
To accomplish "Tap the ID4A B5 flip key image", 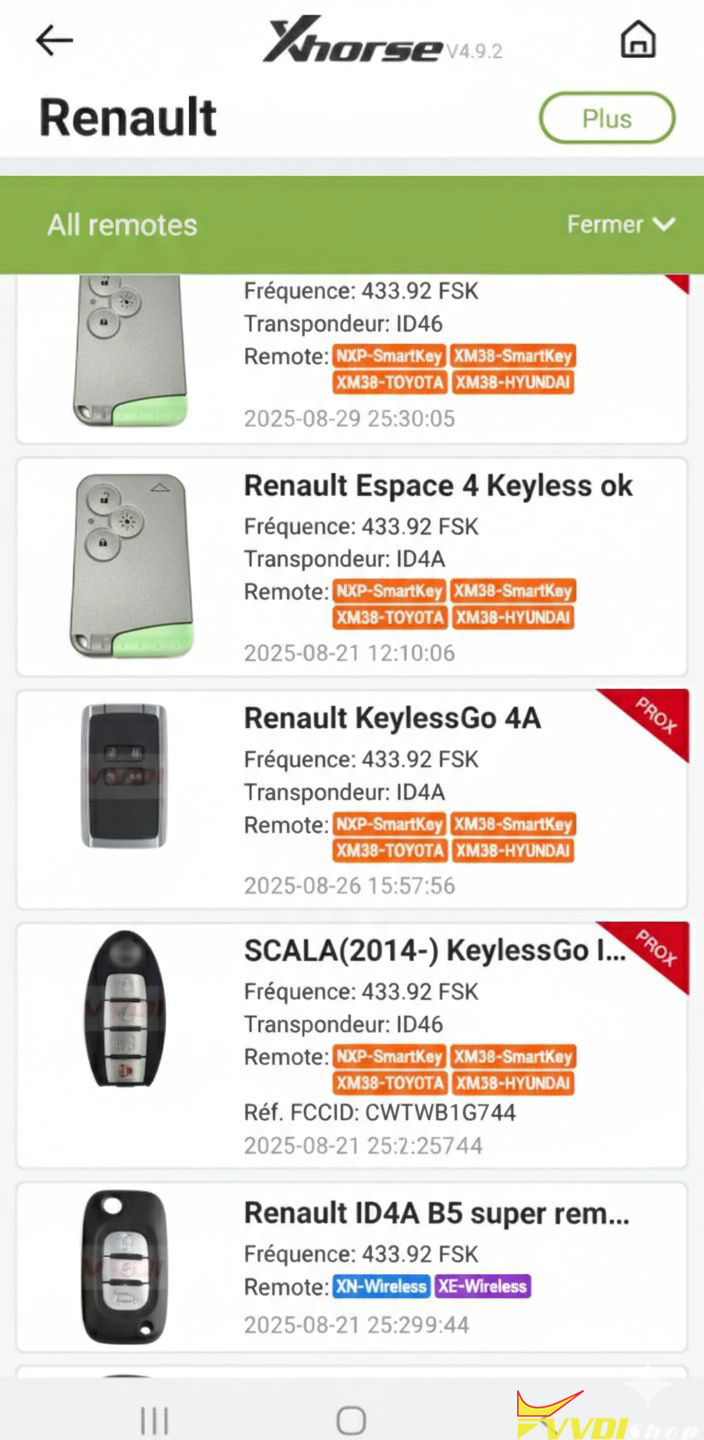I will click(123, 1267).
